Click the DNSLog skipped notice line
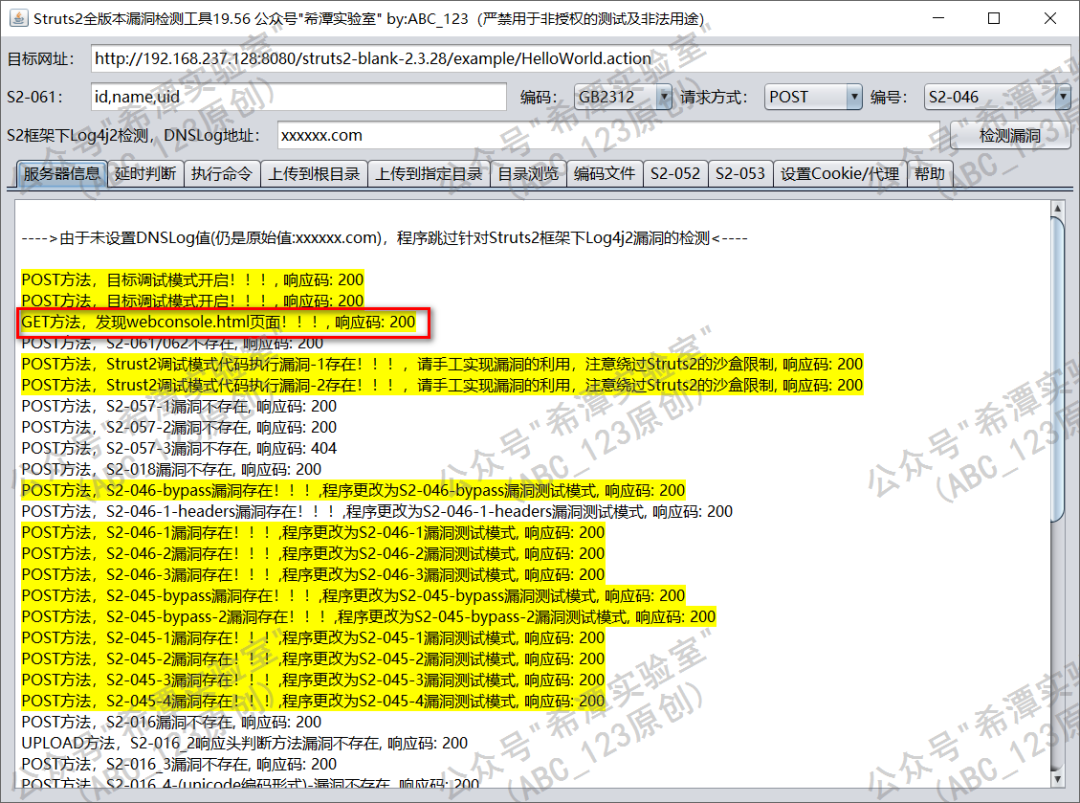This screenshot has height=803, width=1080. pos(384,238)
